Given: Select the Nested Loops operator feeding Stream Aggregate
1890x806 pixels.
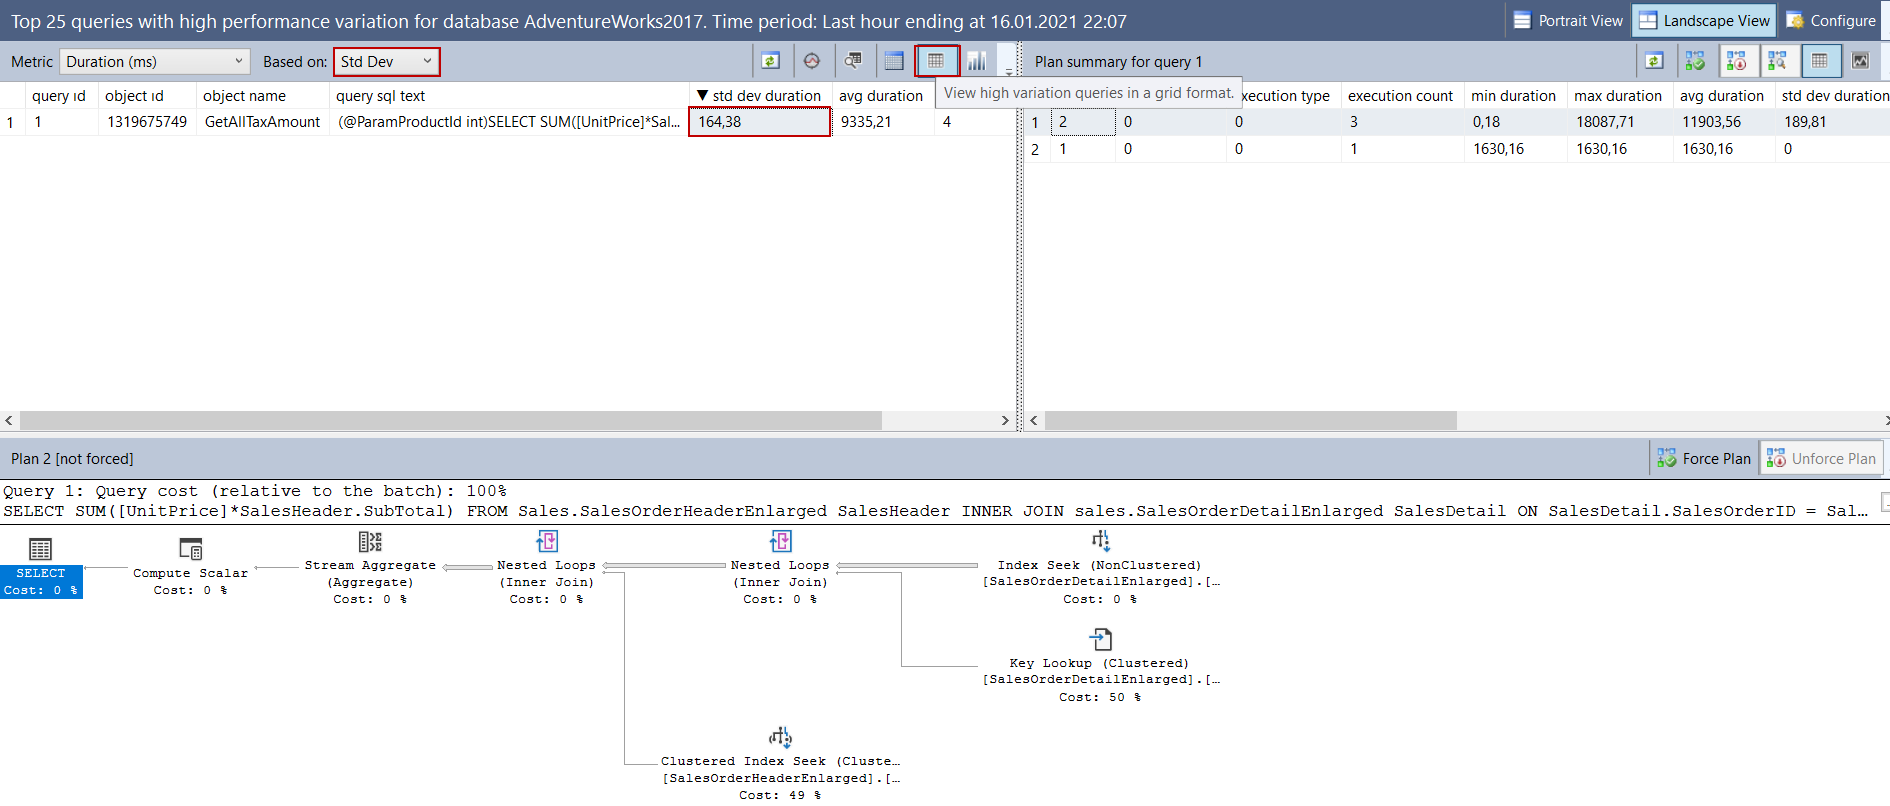Looking at the screenshot, I should tap(546, 542).
